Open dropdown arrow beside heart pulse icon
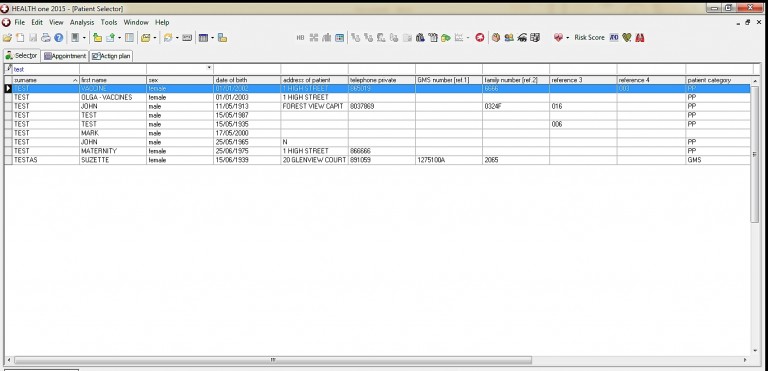Image resolution: width=768 pixels, height=371 pixels. pyautogui.click(x=568, y=38)
